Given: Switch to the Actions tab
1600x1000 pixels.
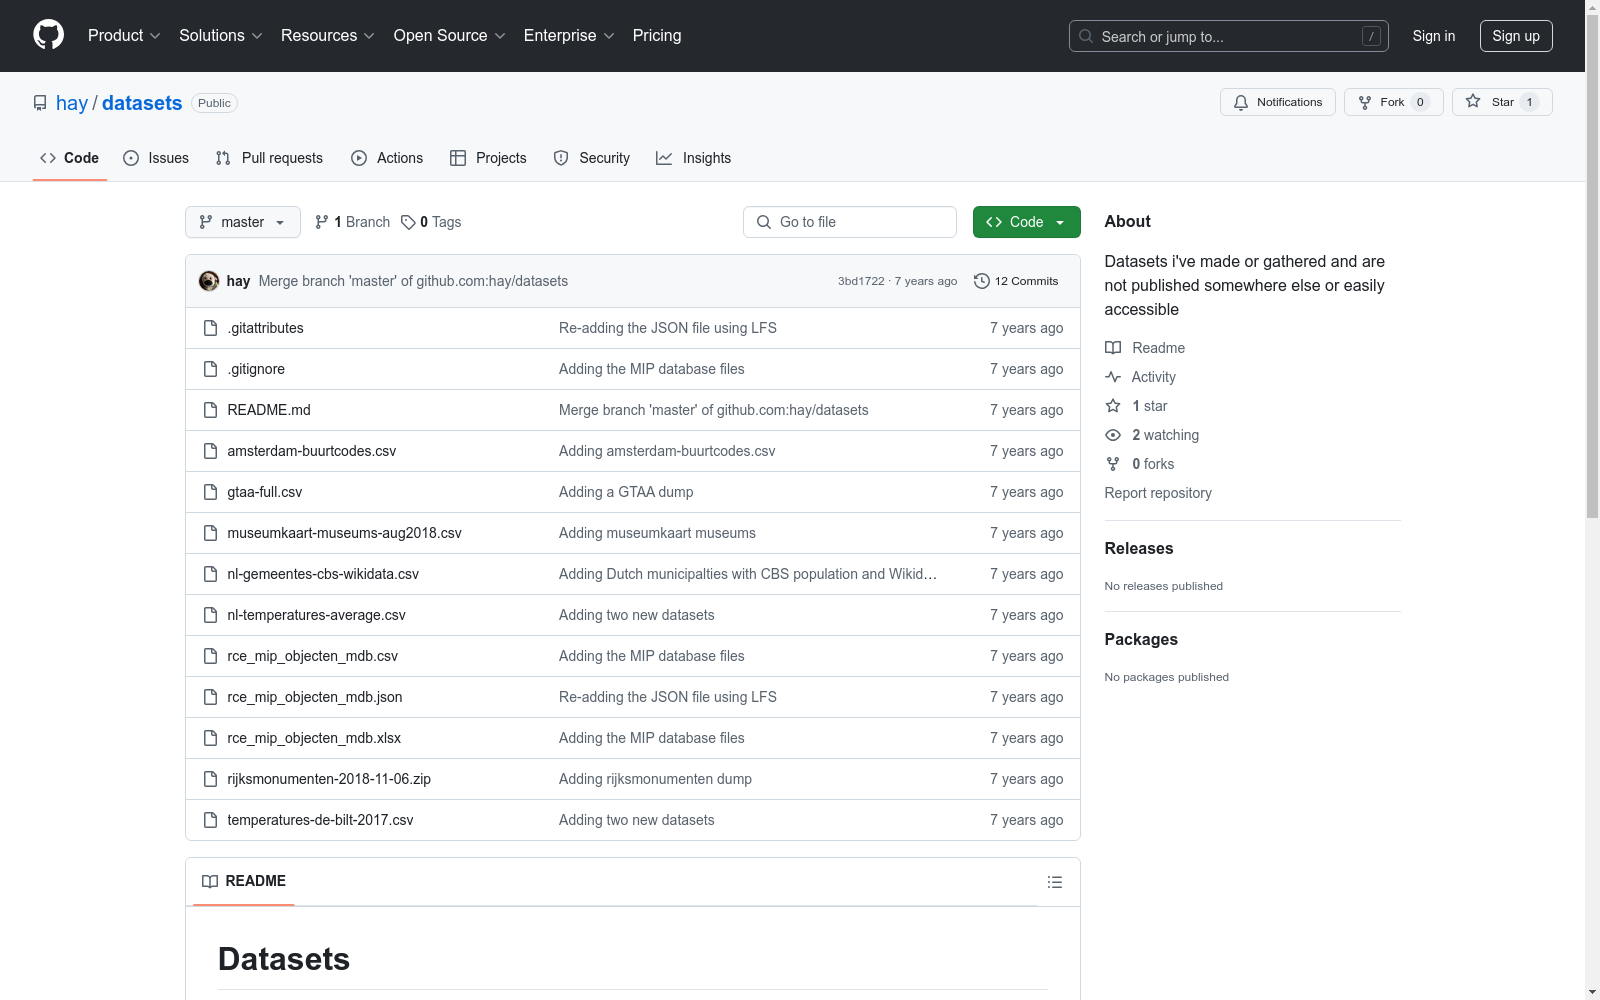Looking at the screenshot, I should 387,158.
